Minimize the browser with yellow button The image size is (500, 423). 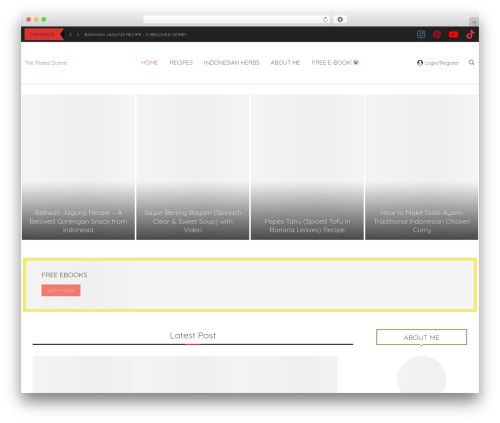coord(36,19)
